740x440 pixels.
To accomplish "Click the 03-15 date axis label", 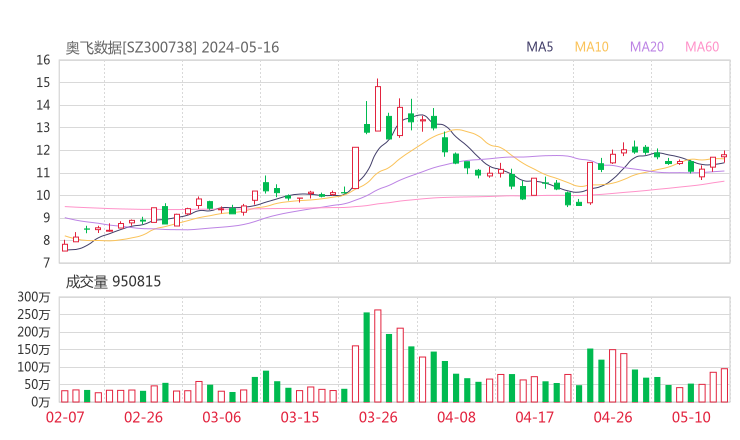I will 300,417.
